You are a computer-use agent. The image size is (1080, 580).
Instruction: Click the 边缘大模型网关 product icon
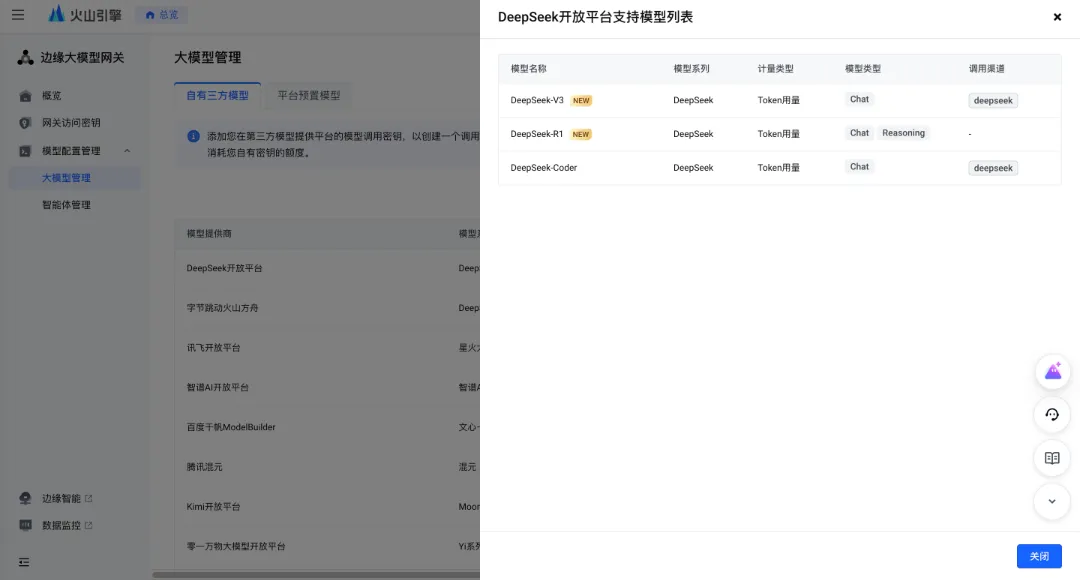coord(25,58)
